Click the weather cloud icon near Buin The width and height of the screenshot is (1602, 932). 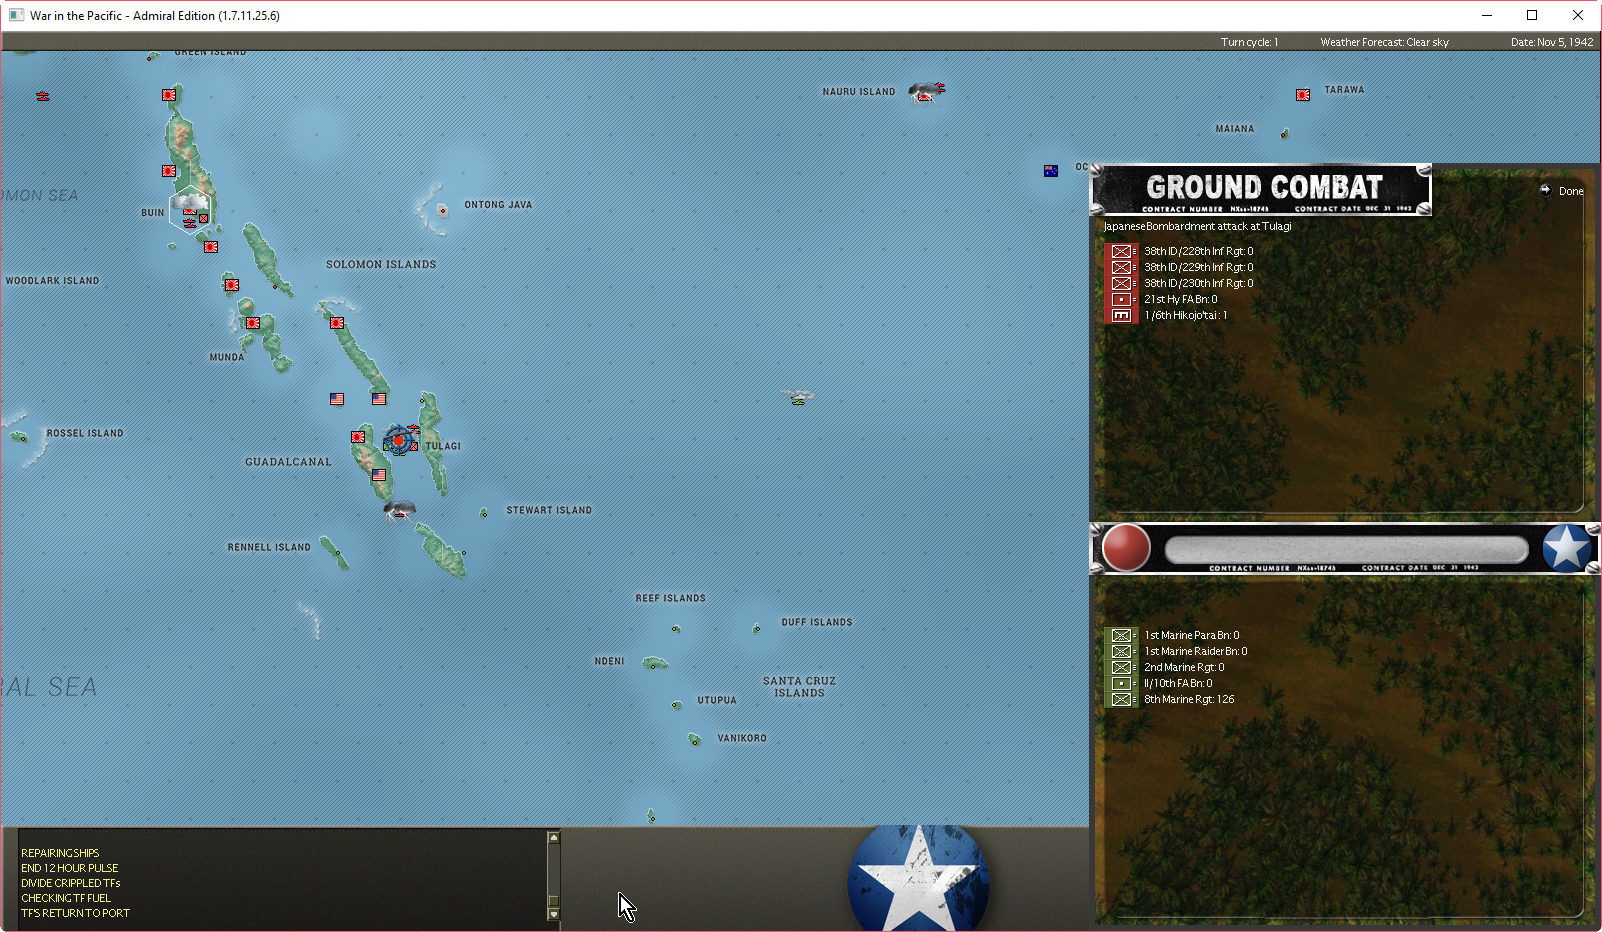(x=189, y=203)
